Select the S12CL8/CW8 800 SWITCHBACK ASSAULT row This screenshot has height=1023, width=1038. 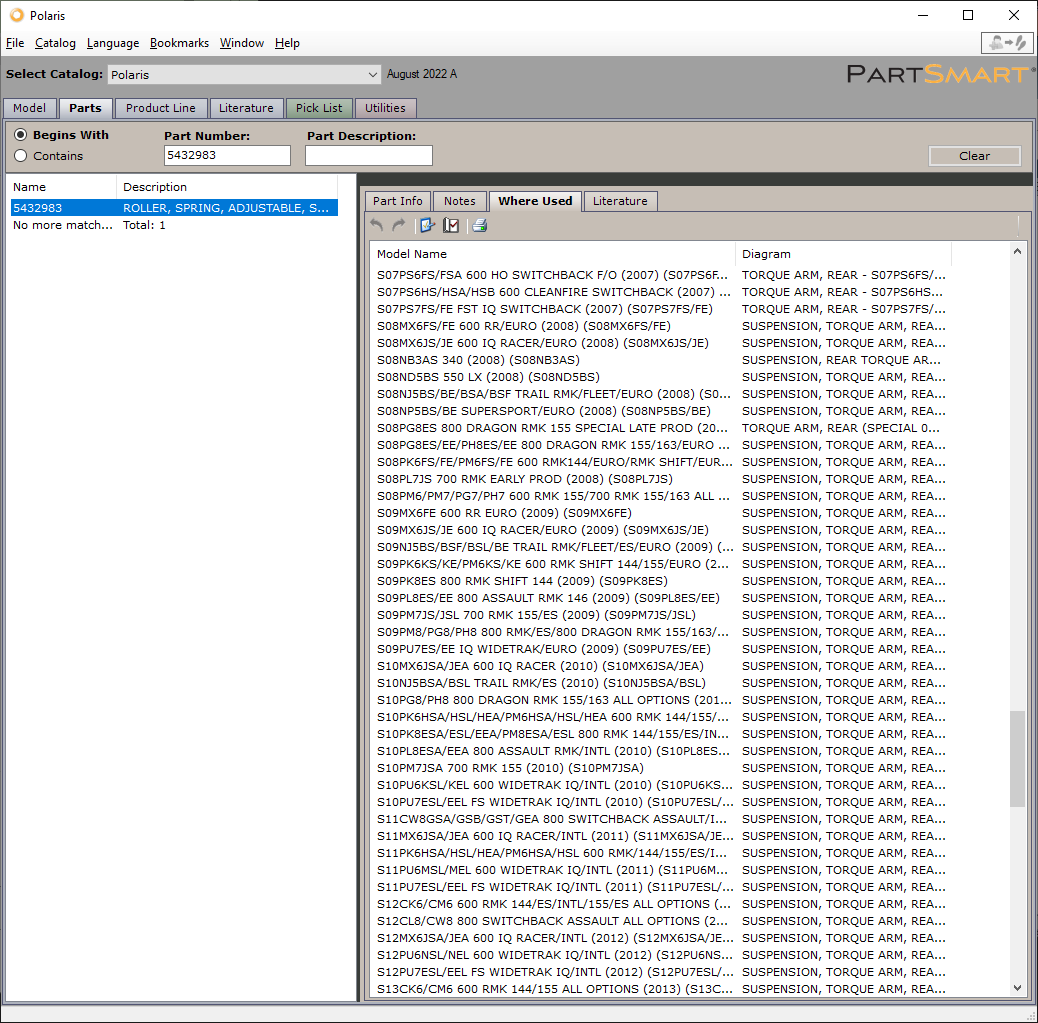click(661, 921)
